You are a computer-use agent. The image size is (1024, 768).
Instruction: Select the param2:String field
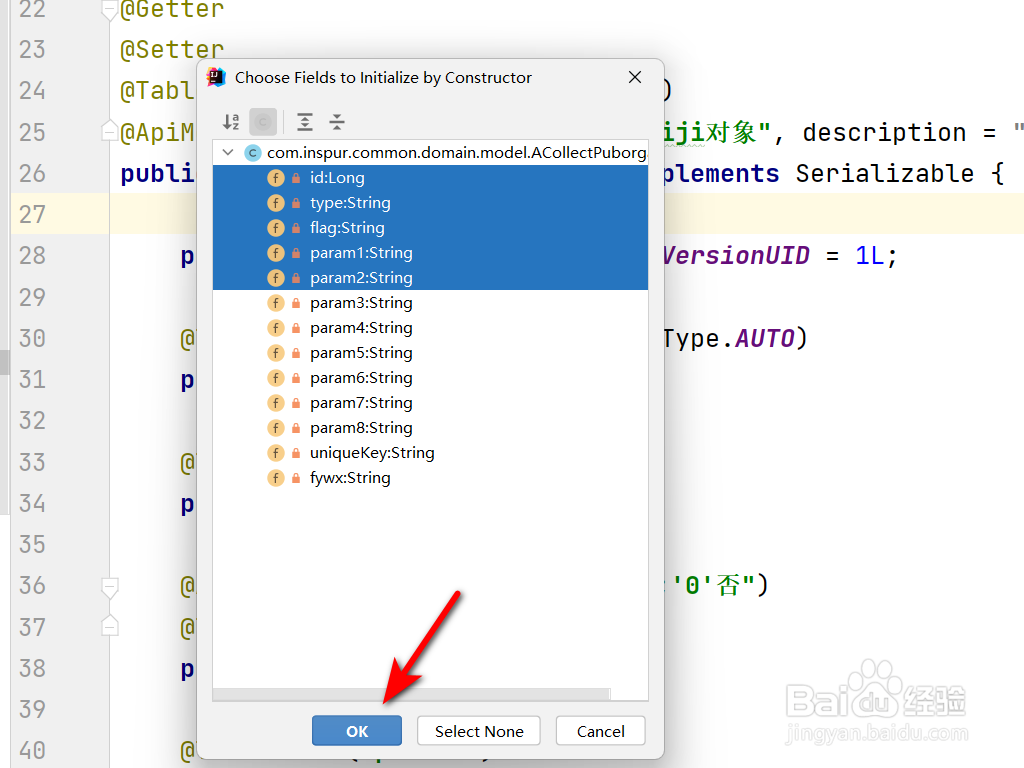point(430,278)
